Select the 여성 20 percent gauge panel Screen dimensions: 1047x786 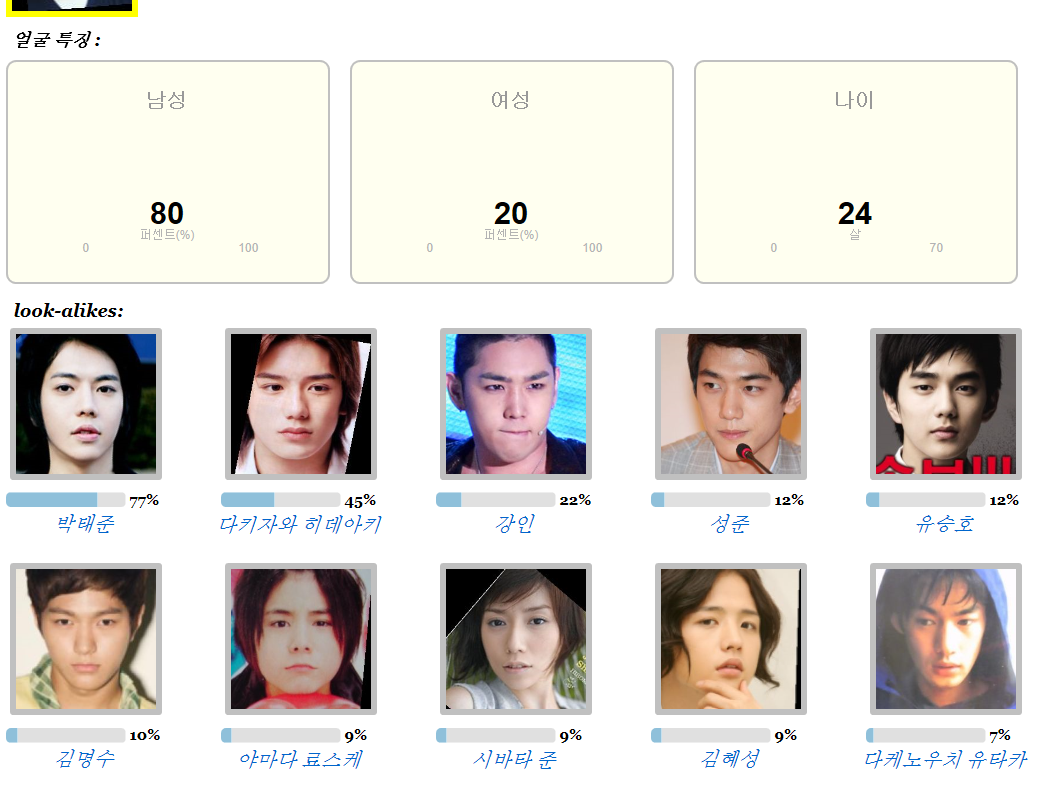coord(511,172)
